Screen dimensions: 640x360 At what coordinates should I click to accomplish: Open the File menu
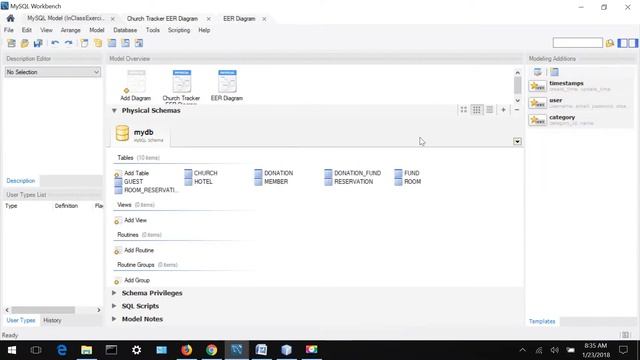pyautogui.click(x=9, y=30)
